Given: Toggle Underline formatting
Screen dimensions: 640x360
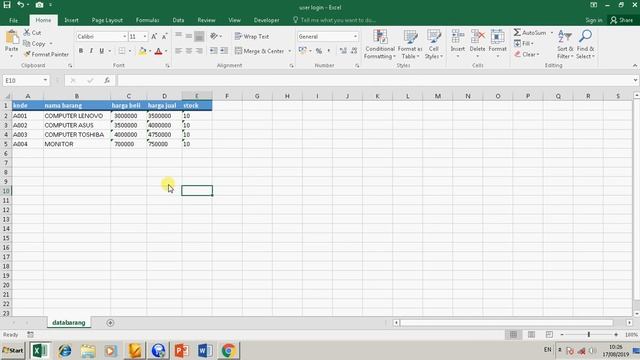Looking at the screenshot, I should pos(102,51).
